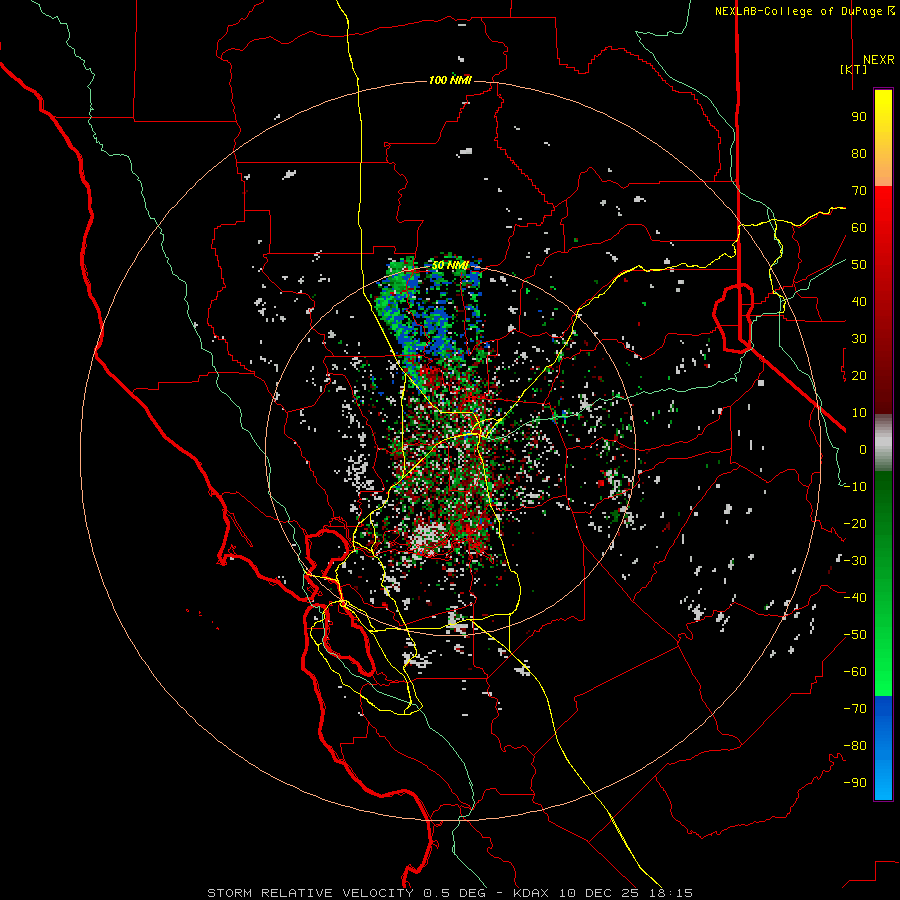Select the -90 value on velocity scale
This screenshot has height=900, width=900.
click(855, 783)
